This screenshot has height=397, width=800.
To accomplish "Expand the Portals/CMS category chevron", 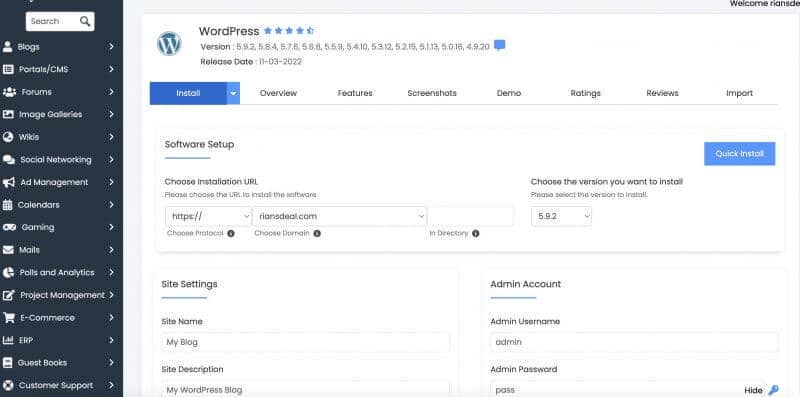I will (x=111, y=69).
